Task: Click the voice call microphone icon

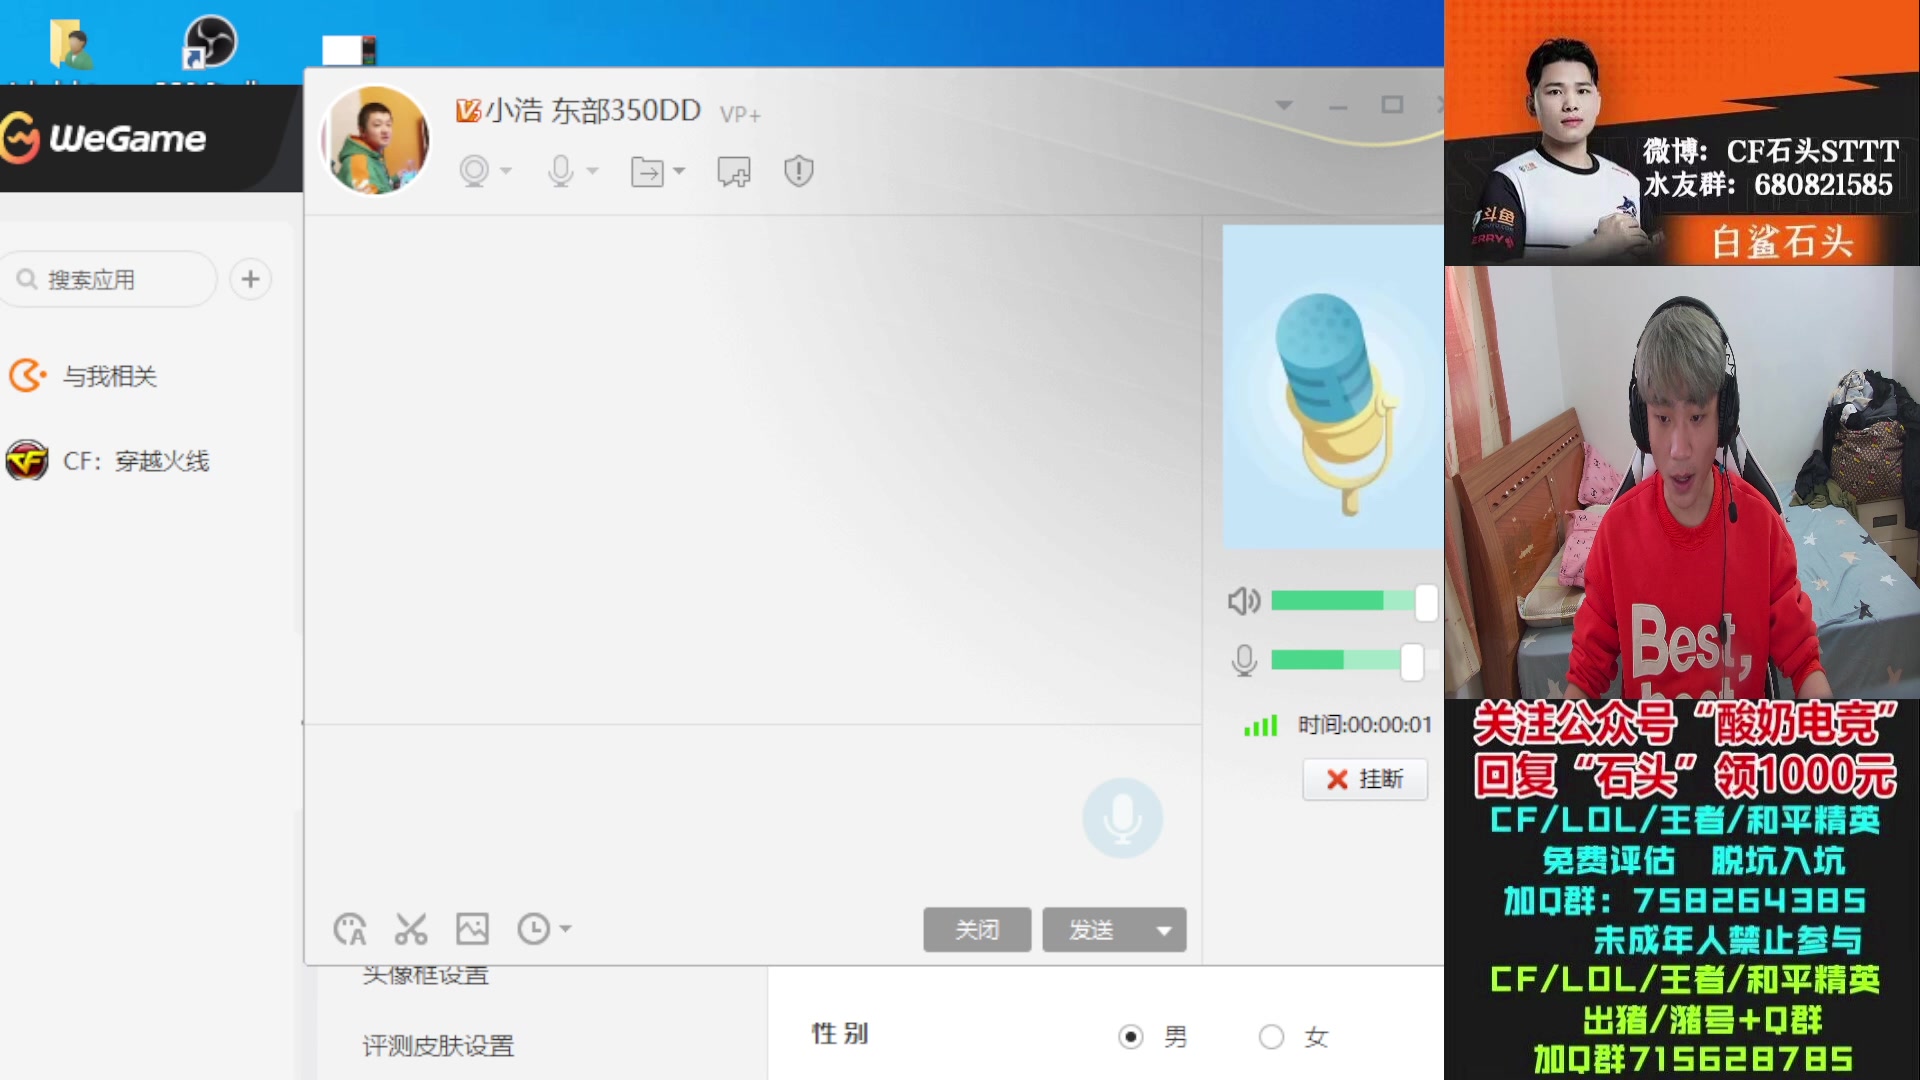Action: [561, 172]
